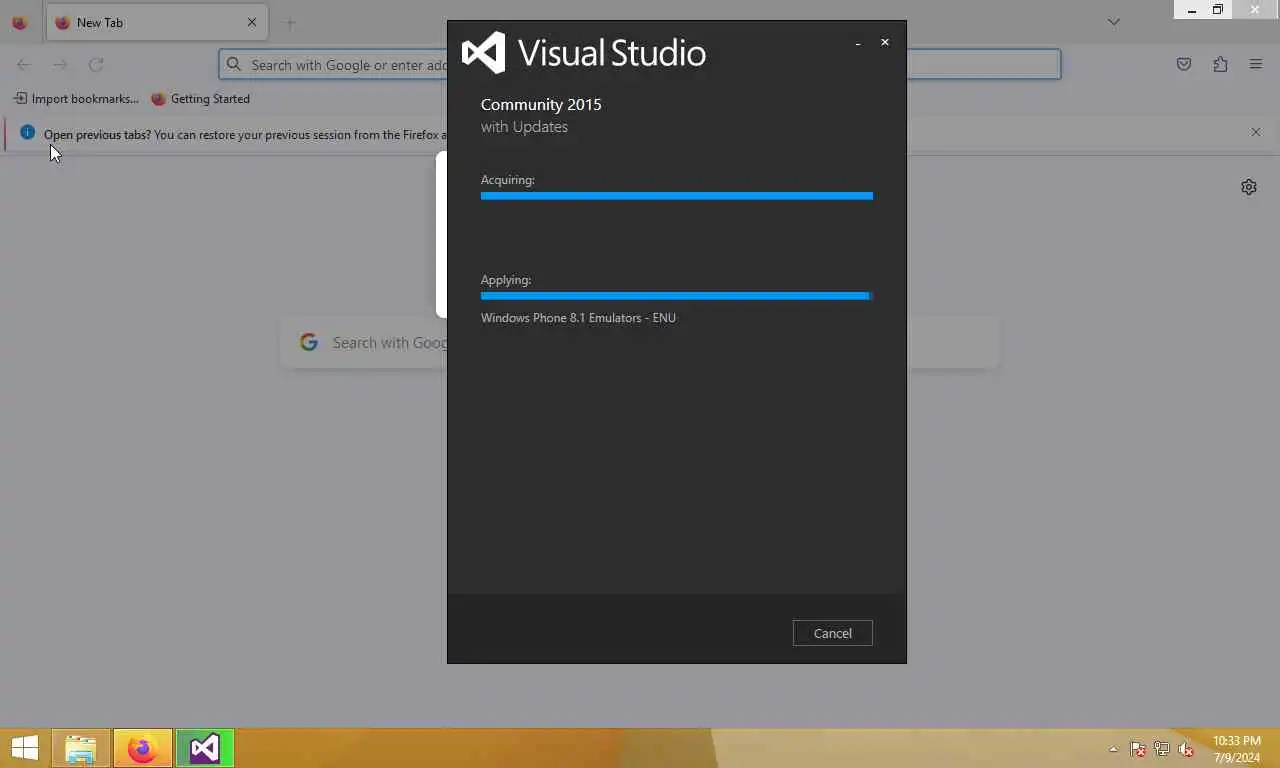
Task: Close the Visual Studio installer window
Action: pyautogui.click(x=885, y=42)
